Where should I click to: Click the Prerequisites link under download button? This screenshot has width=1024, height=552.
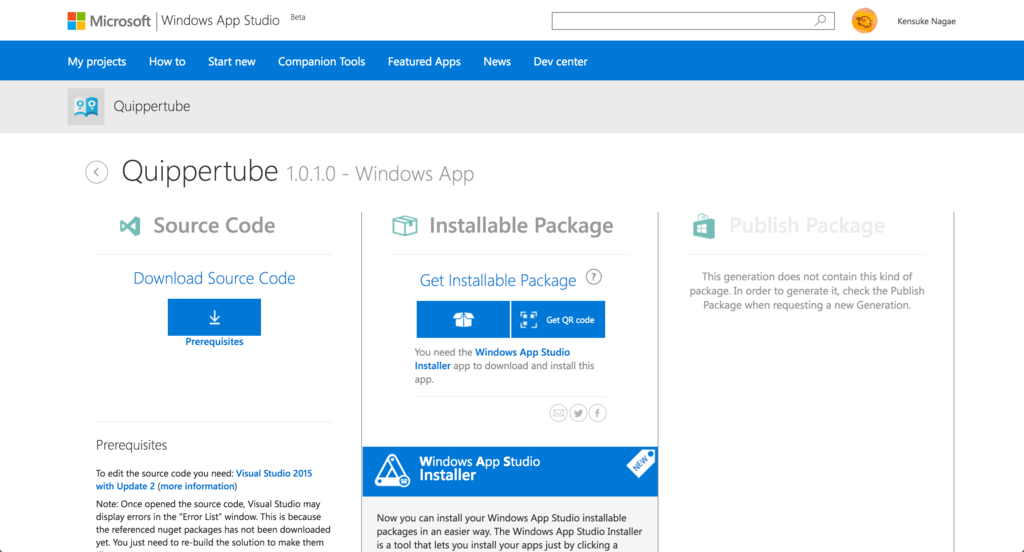[x=214, y=342]
